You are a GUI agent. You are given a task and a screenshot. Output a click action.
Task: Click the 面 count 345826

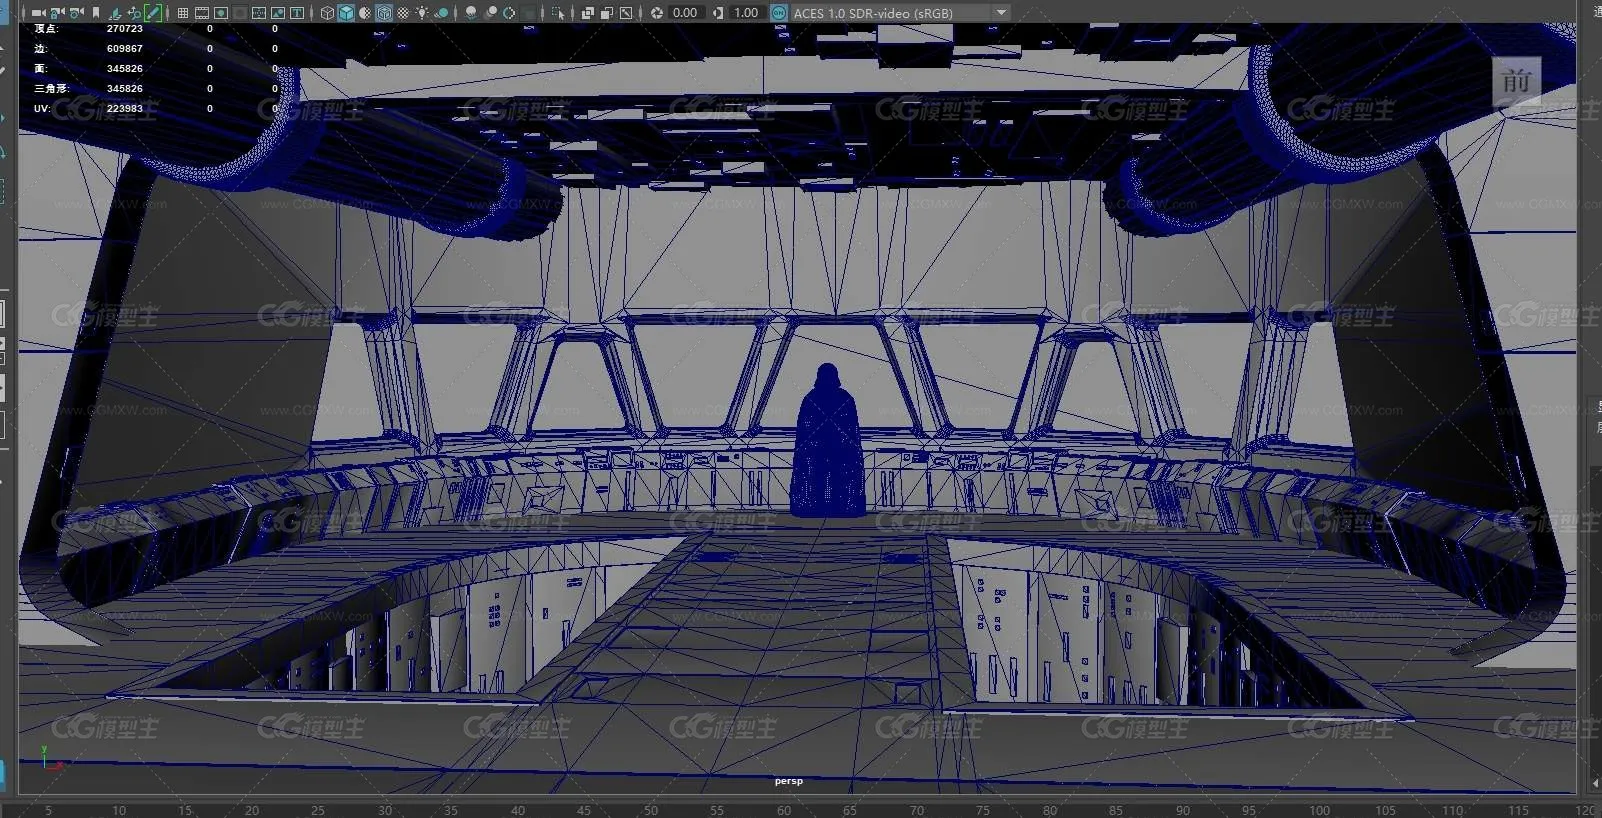[x=125, y=68]
